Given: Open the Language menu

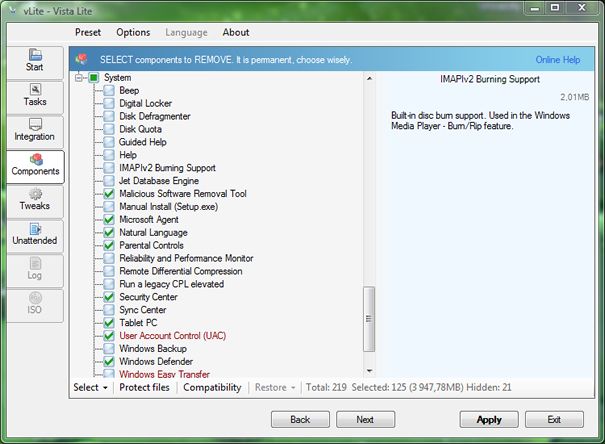Looking at the screenshot, I should tap(186, 32).
